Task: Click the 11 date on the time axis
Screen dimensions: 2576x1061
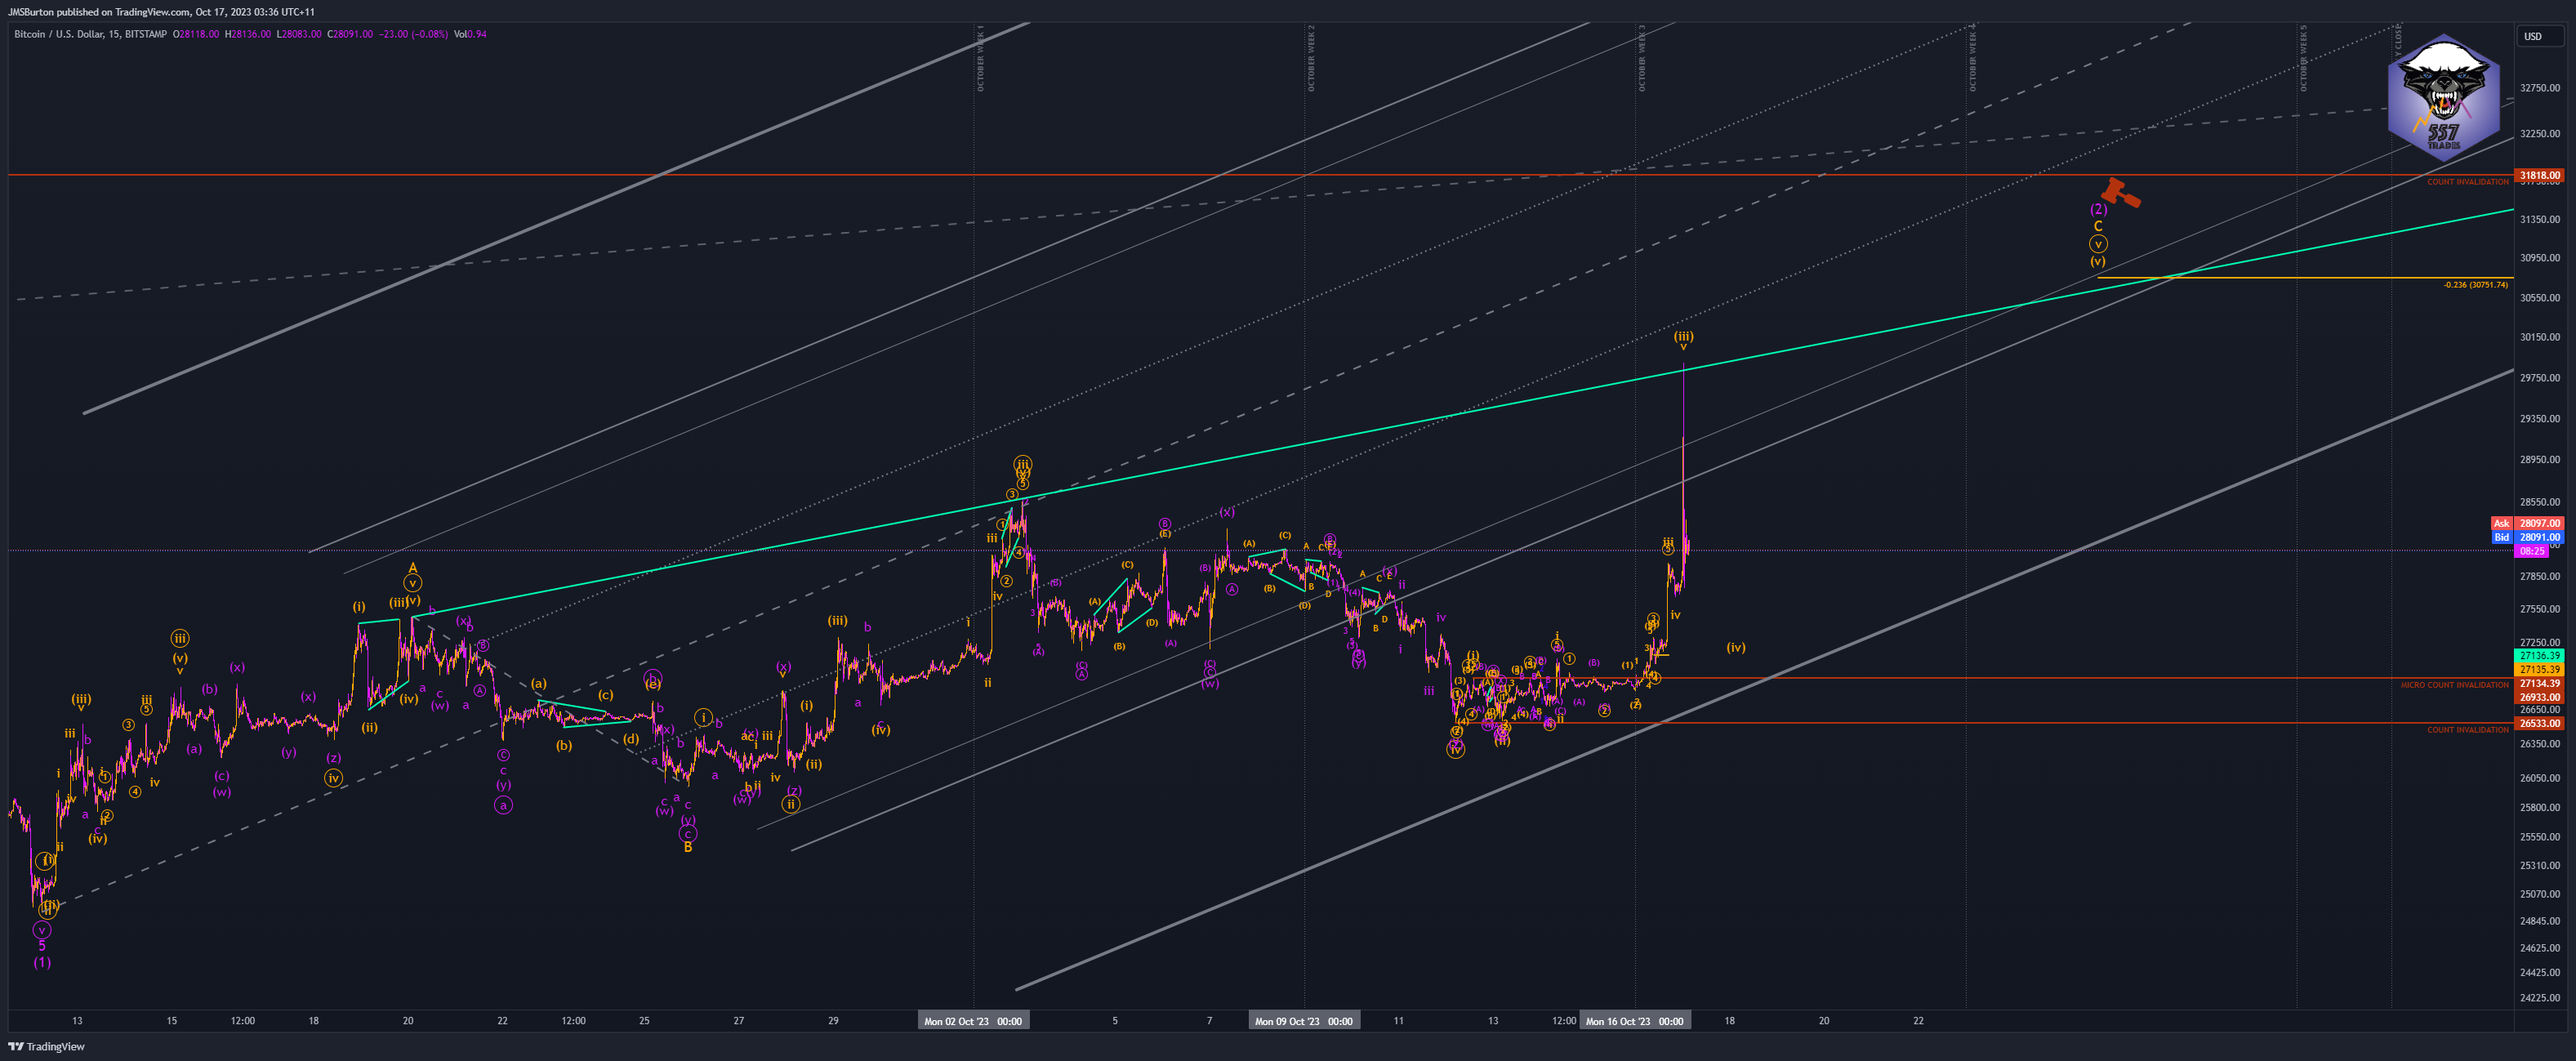Action: [x=1398, y=1021]
